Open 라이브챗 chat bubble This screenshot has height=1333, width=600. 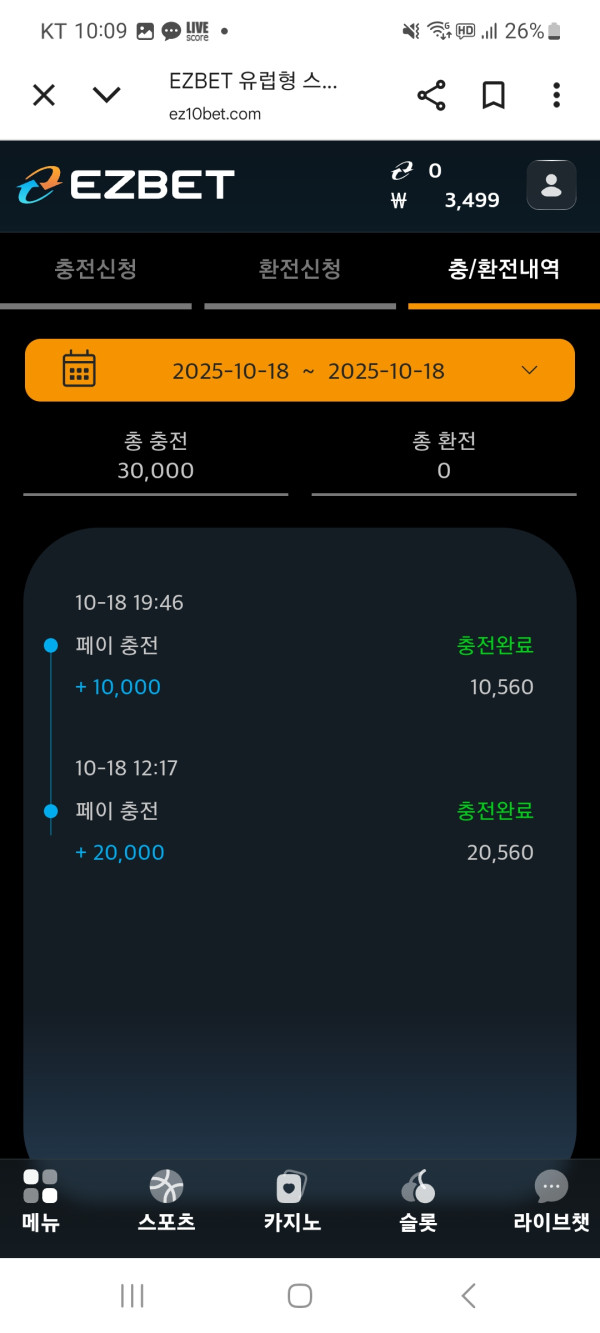pyautogui.click(x=551, y=1198)
